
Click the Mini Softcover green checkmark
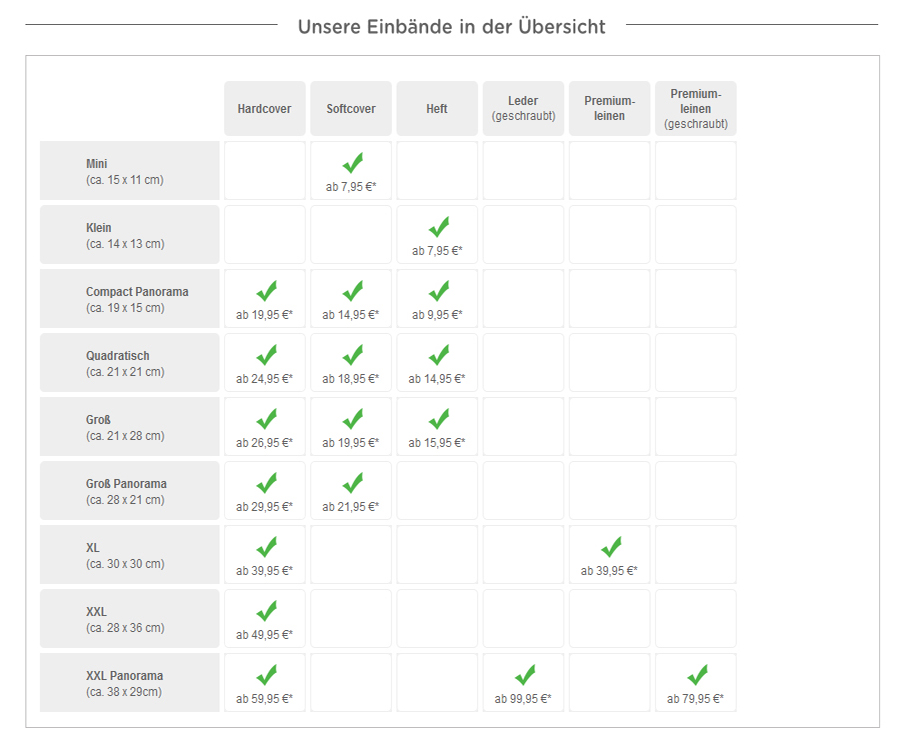352,163
